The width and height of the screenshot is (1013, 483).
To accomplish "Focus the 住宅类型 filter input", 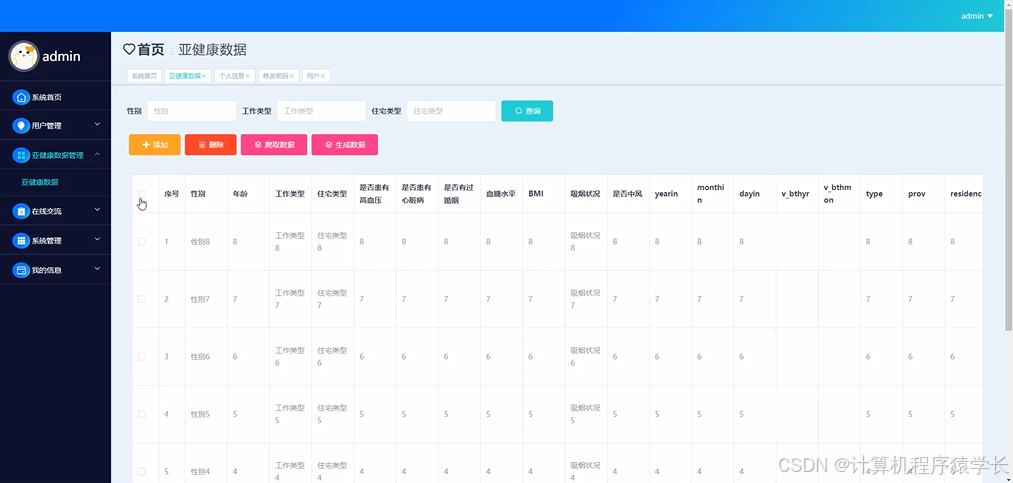I will [452, 111].
